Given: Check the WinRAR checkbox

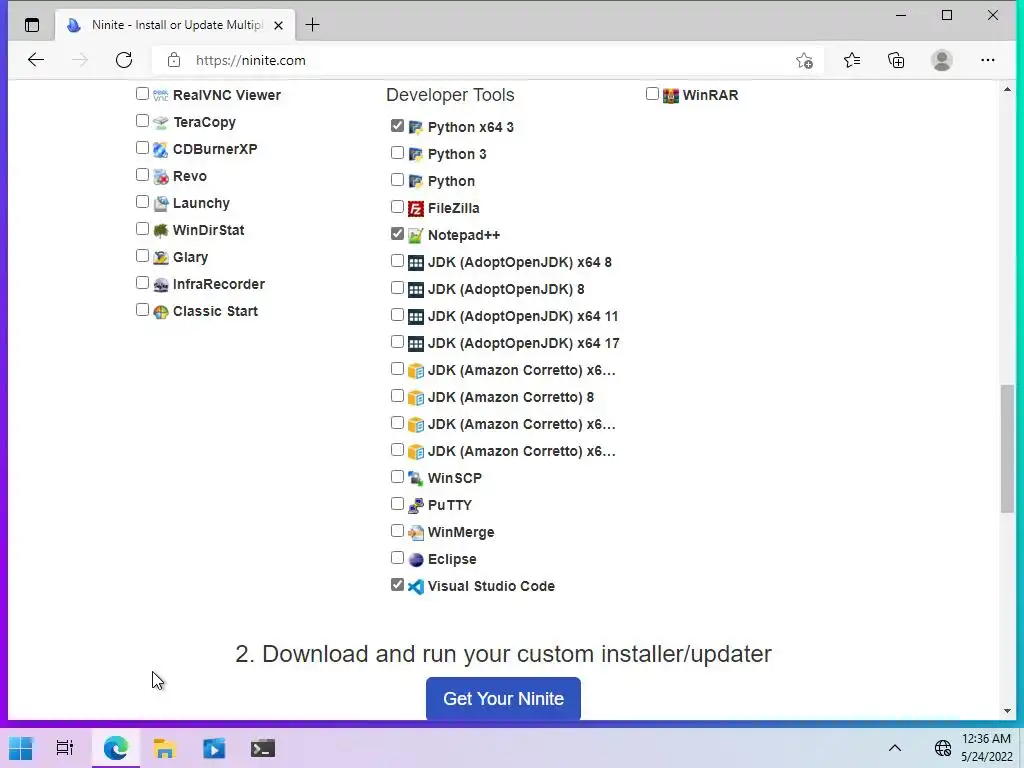Looking at the screenshot, I should tap(652, 93).
